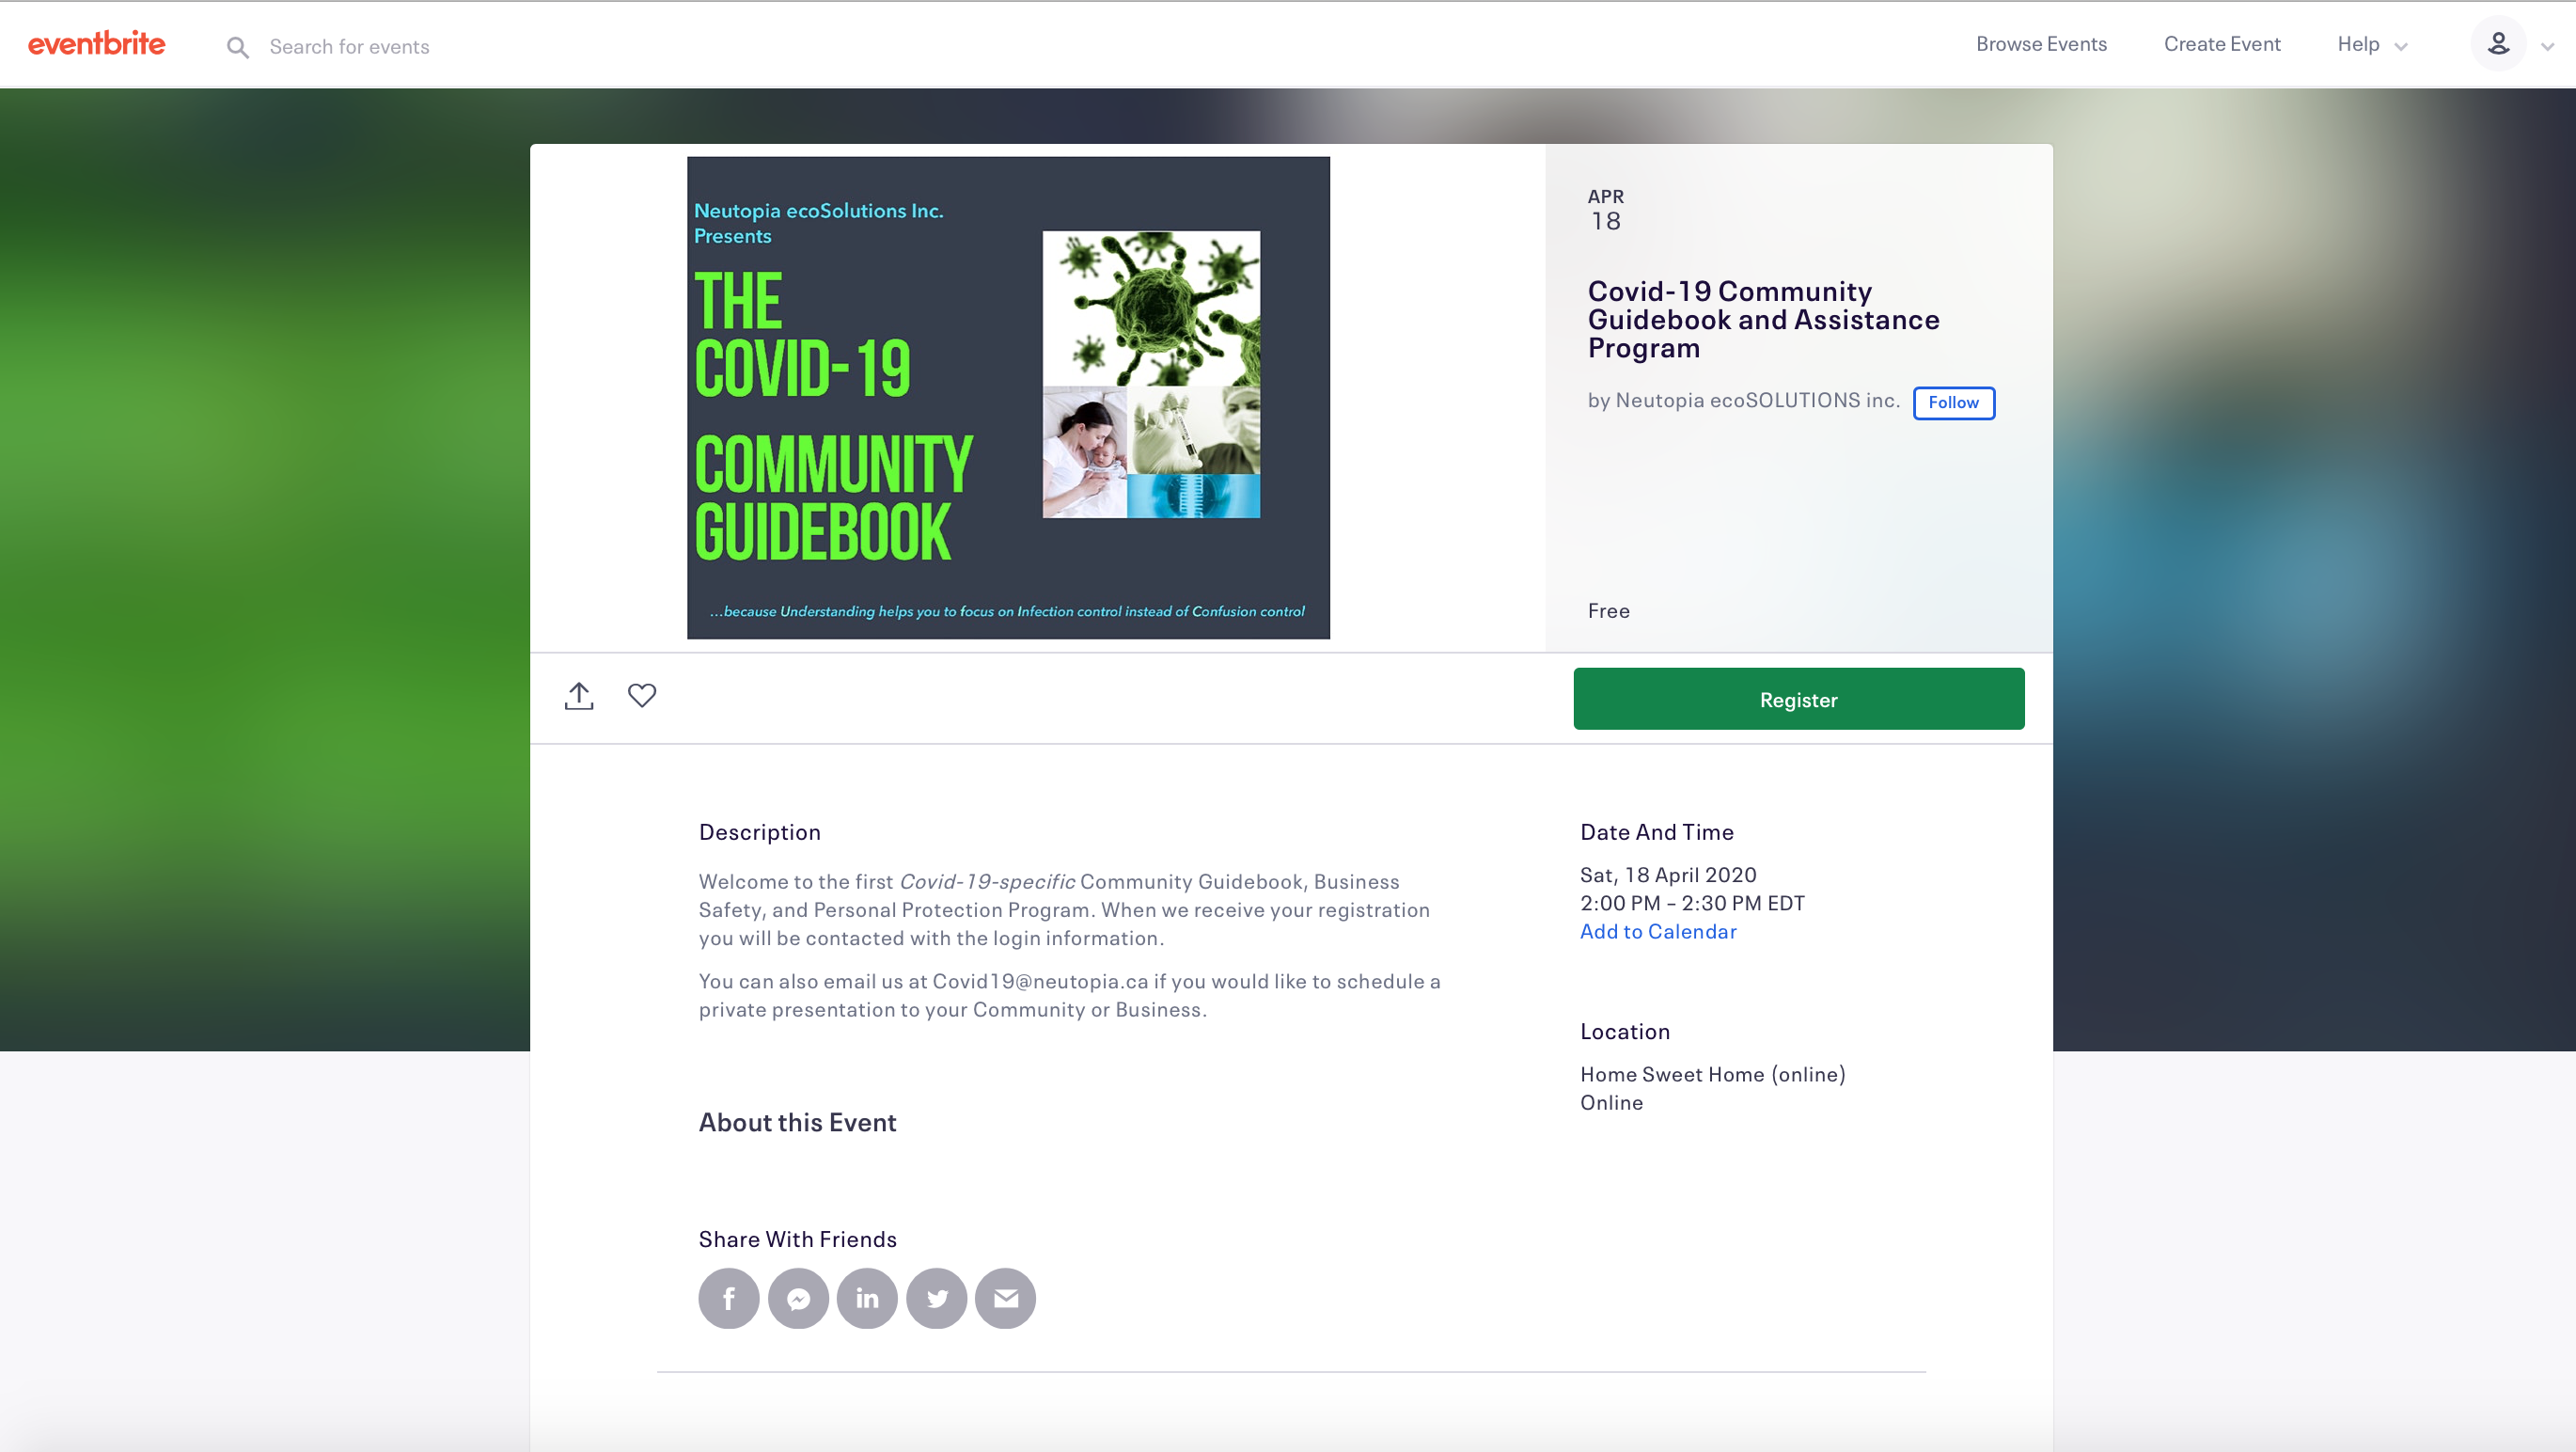This screenshot has height=1452, width=2576.
Task: Click 'Sat, 18 April 2020' date text
Action: pyautogui.click(x=1667, y=875)
